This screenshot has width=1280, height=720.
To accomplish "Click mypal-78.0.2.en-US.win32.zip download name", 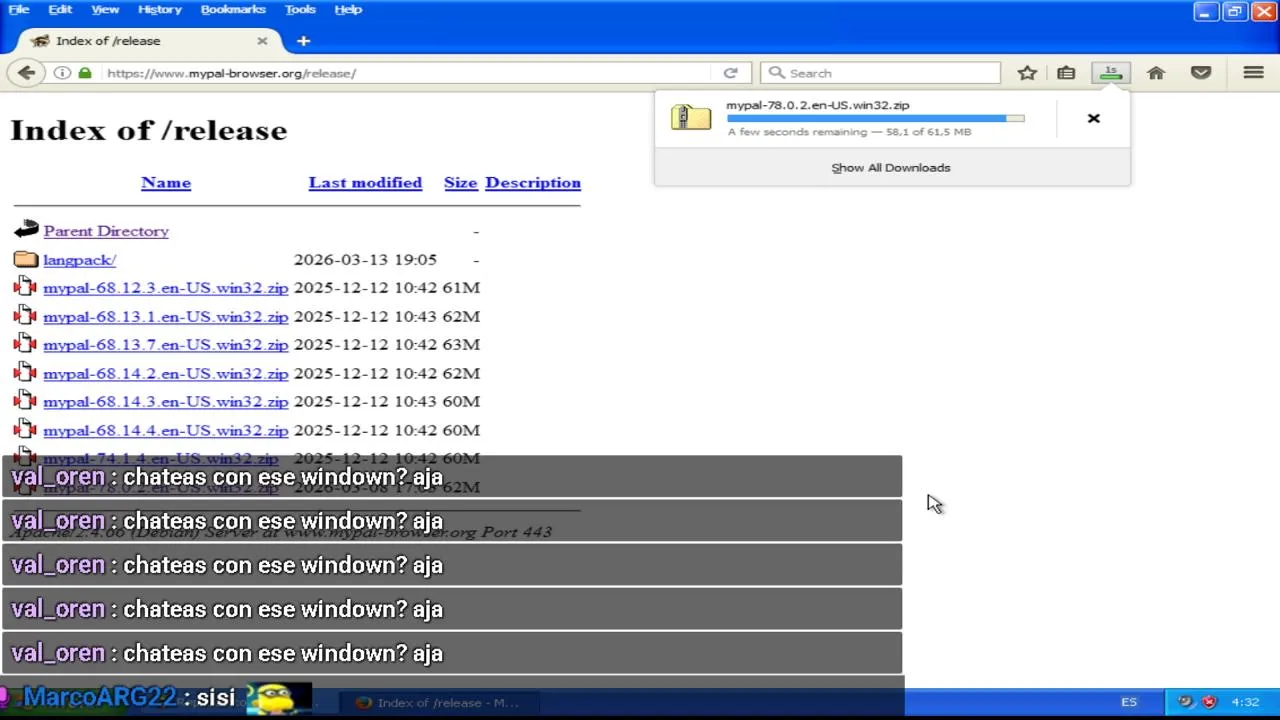I will click(818, 105).
